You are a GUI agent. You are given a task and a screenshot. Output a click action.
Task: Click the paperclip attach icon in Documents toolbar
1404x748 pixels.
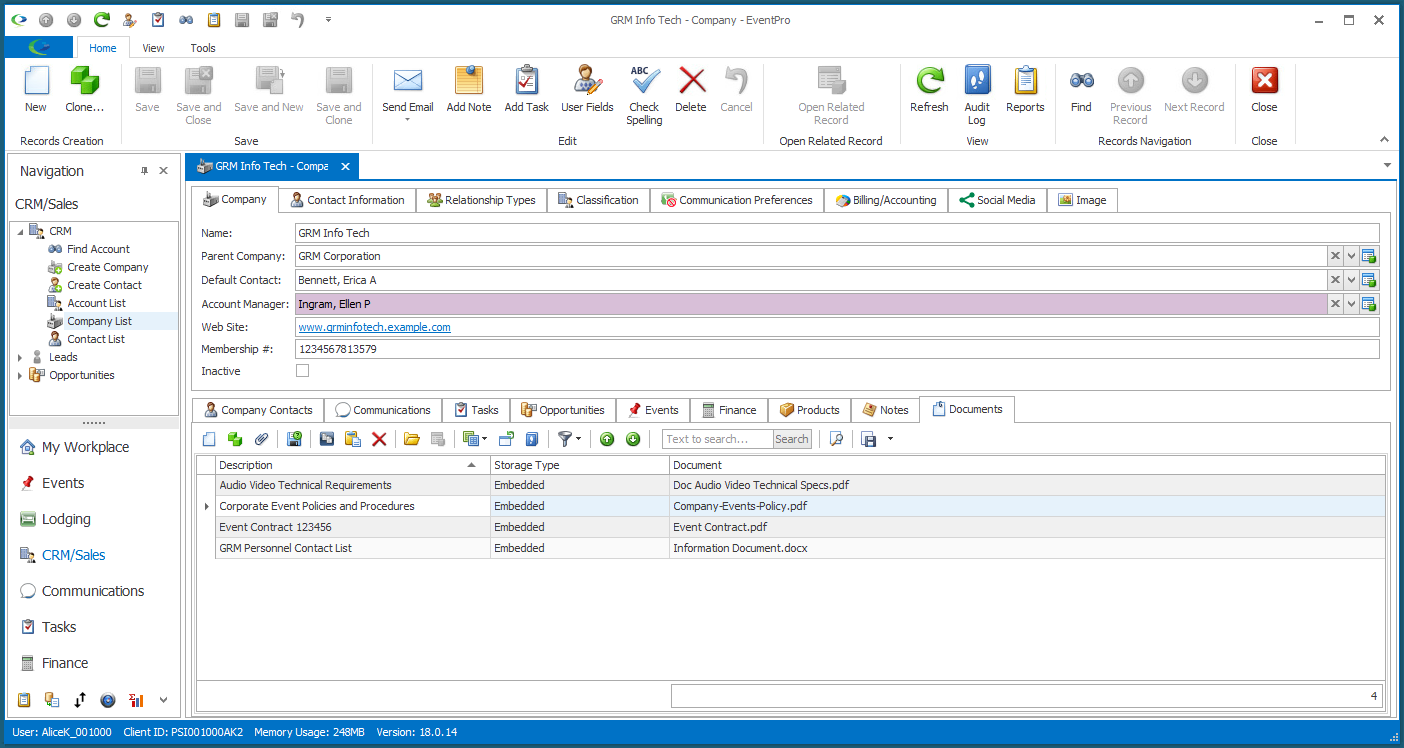tap(261, 438)
